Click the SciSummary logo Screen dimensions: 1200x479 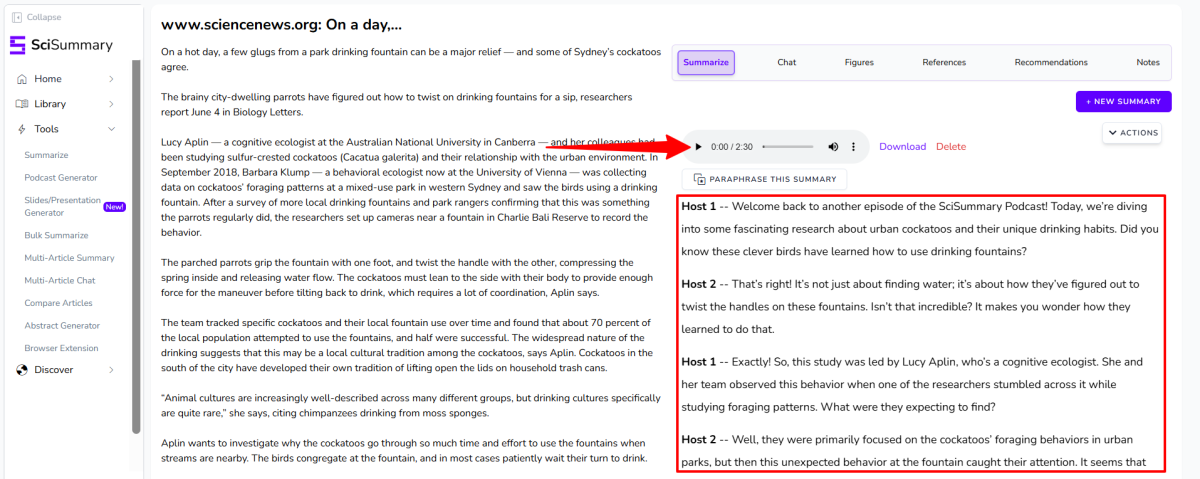pos(60,45)
